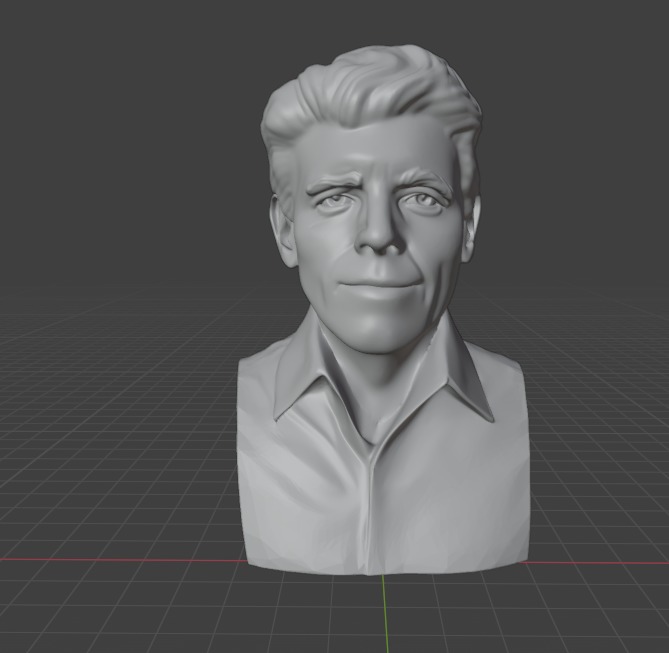
Task: Select the sculpted male bust model
Action: 383,309
